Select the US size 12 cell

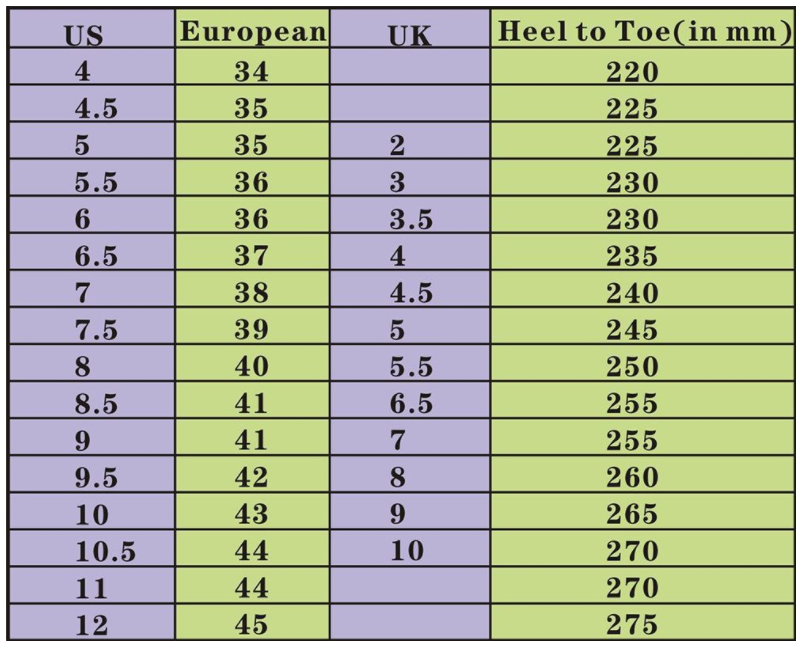point(91,625)
